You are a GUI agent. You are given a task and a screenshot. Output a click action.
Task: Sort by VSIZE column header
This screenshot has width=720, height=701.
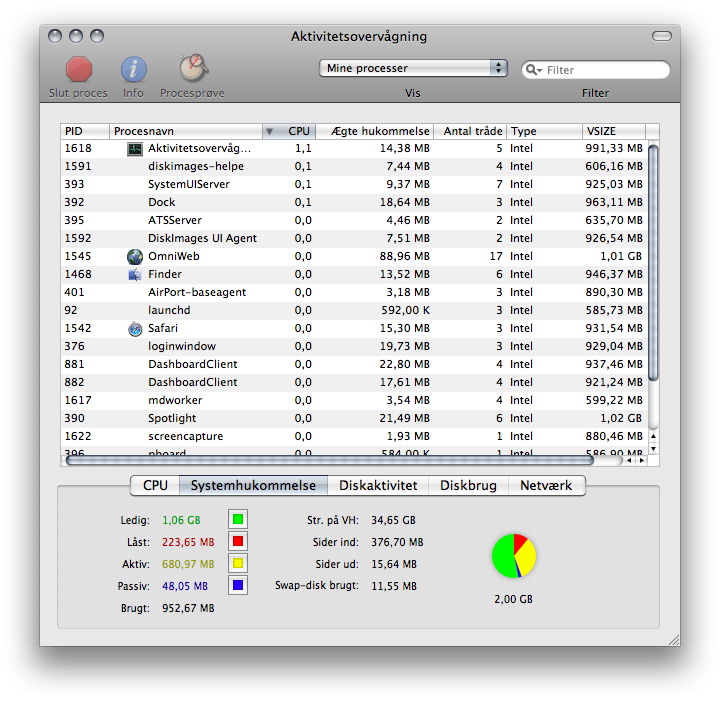tap(614, 131)
